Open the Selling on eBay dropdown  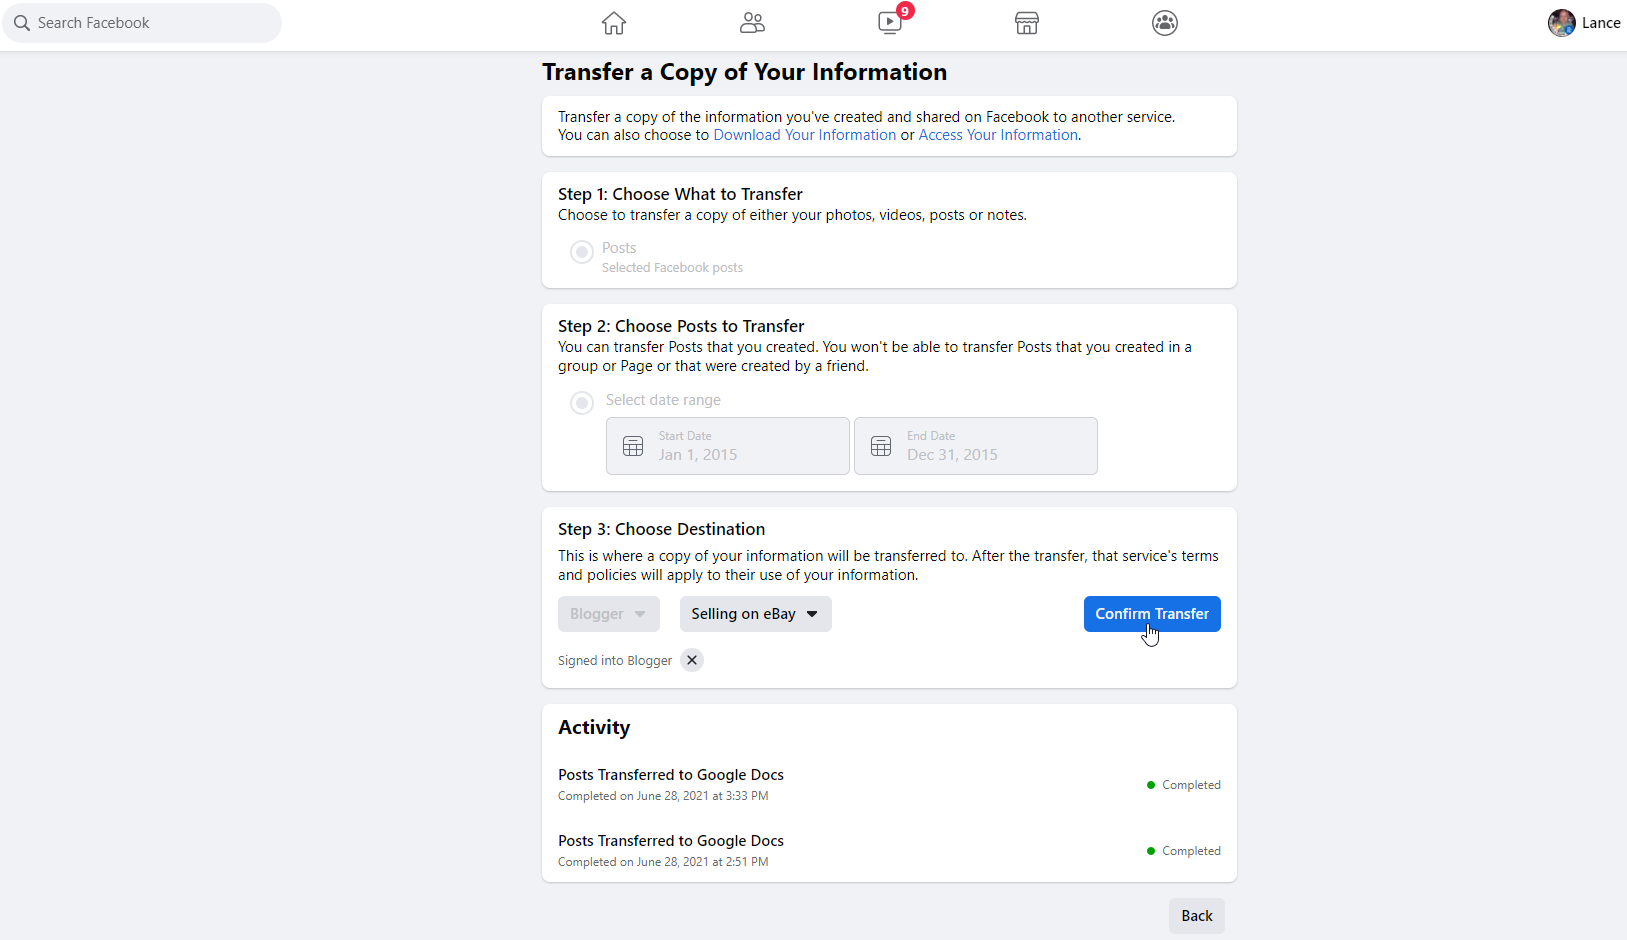pyautogui.click(x=756, y=614)
